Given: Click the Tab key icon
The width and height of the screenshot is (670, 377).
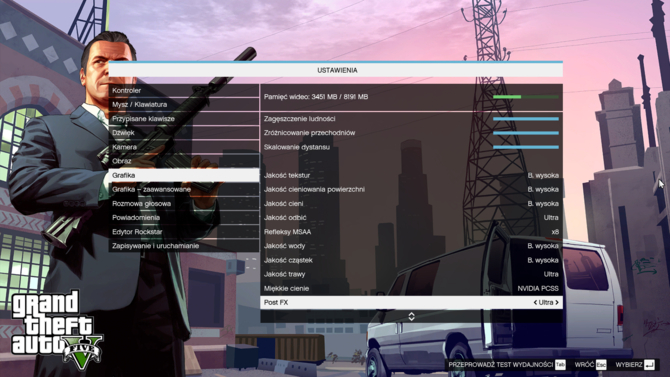Looking at the screenshot, I should (x=560, y=365).
